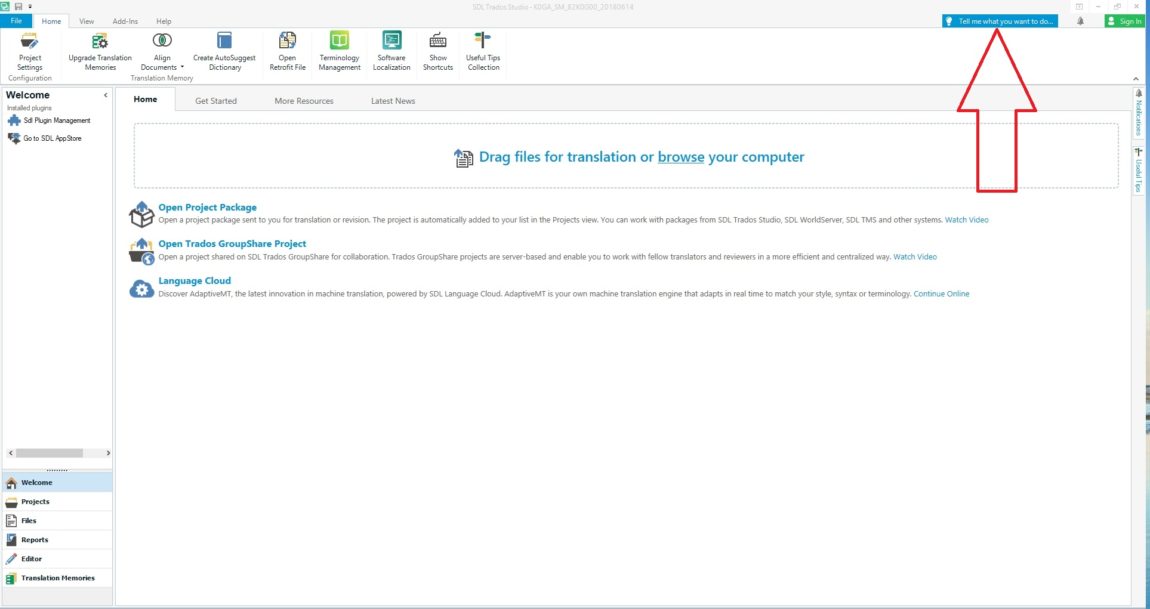Open the Software Localization tool
This screenshot has width=1150, height=609.
click(x=392, y=51)
